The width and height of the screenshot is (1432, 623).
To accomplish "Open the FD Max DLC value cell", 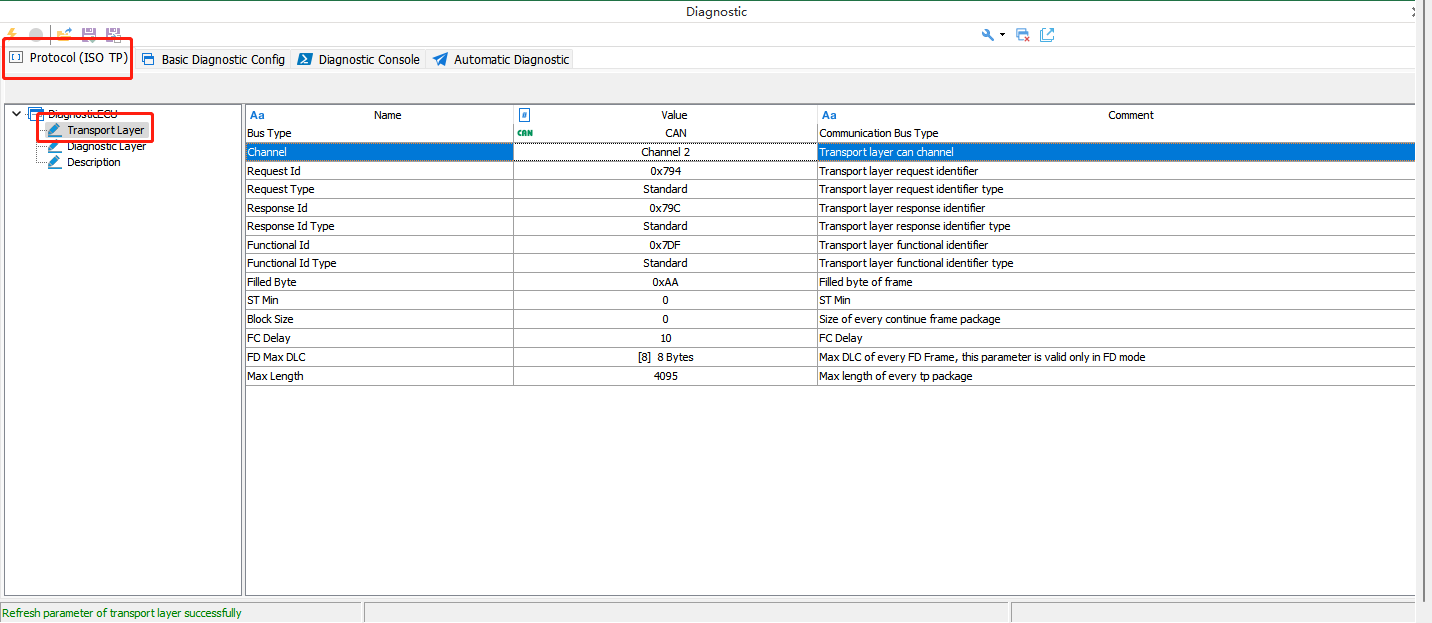I will point(665,357).
